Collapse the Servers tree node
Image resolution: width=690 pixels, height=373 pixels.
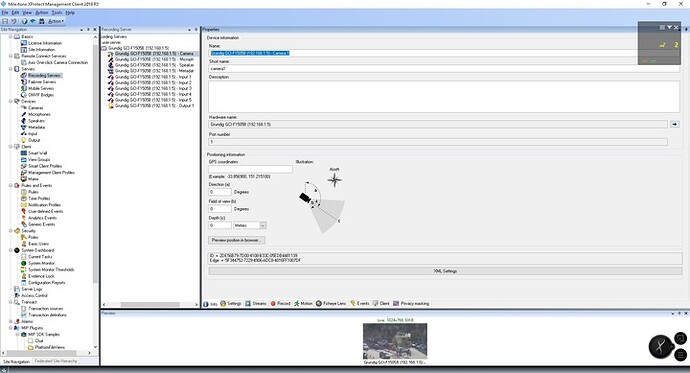pos(11,69)
